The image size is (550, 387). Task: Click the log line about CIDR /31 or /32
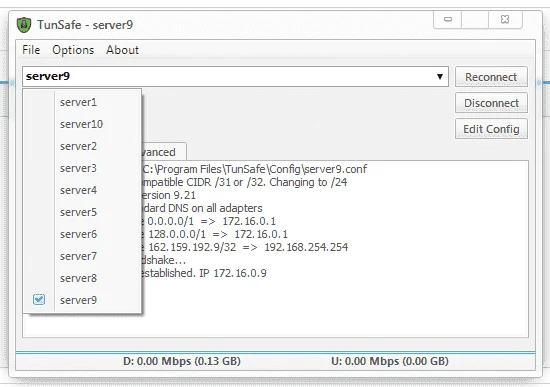coord(244,182)
